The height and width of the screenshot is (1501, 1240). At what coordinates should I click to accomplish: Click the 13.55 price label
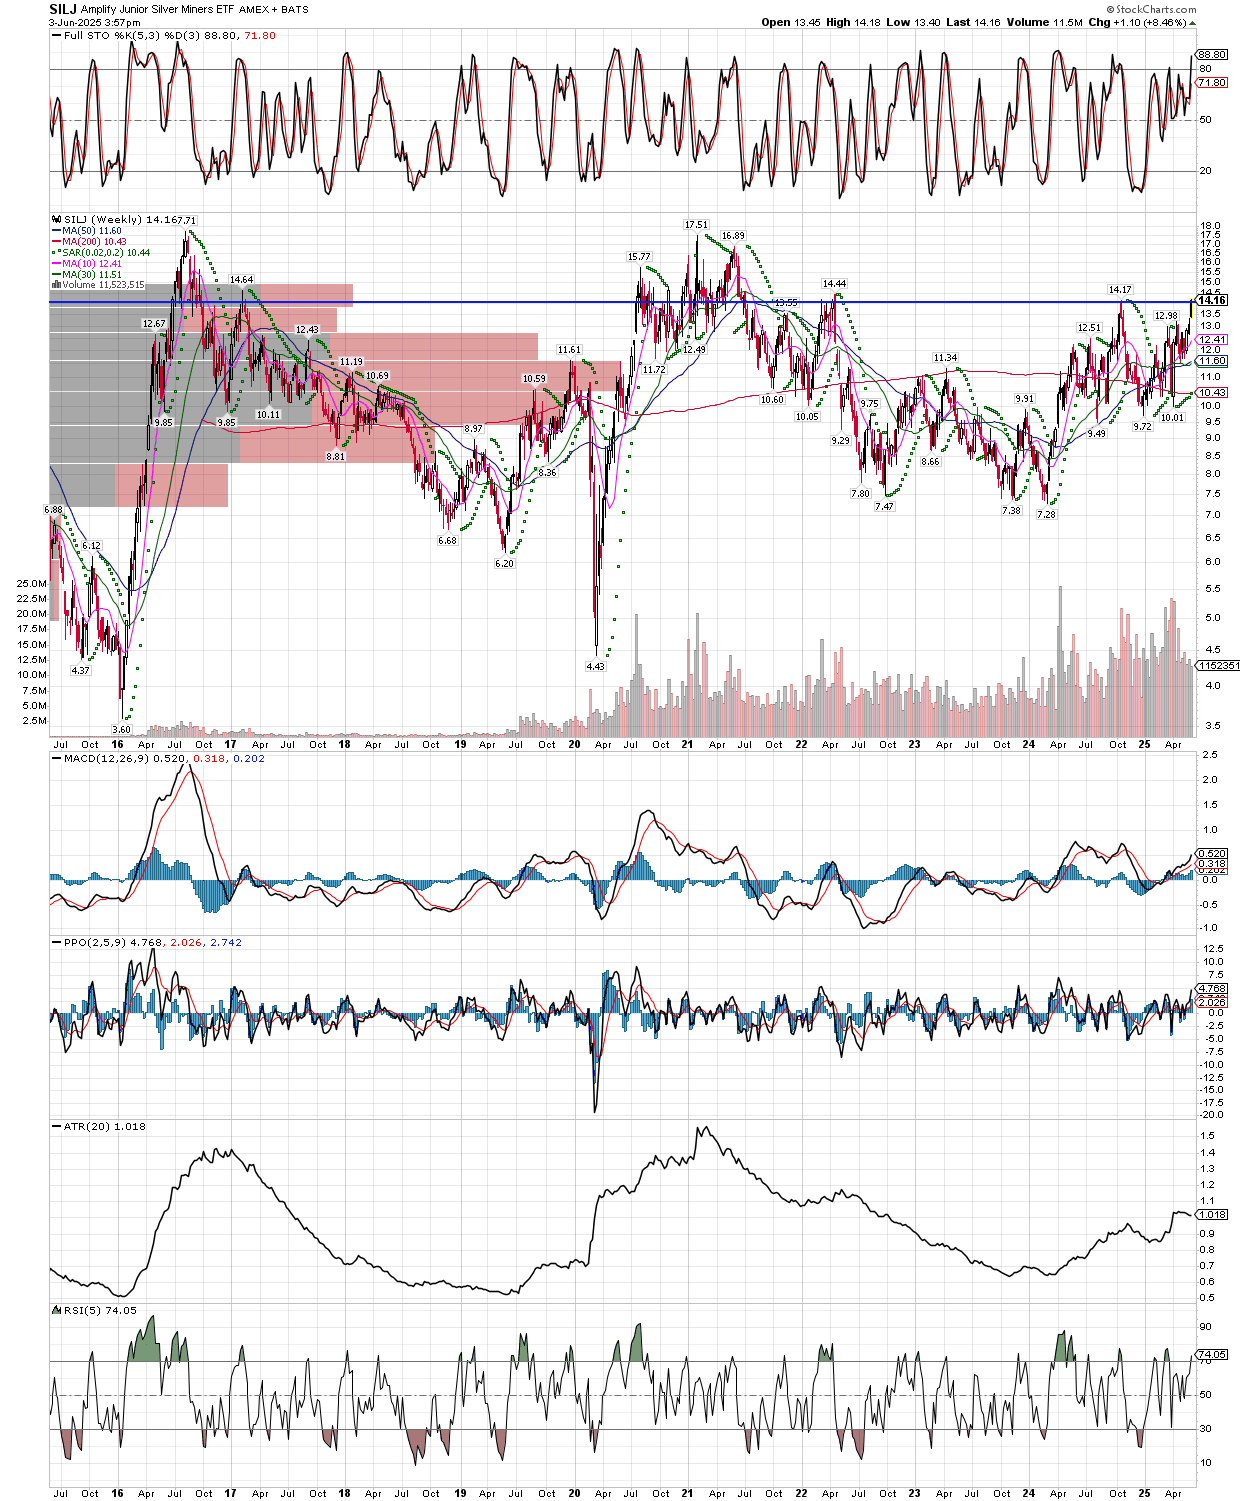click(786, 302)
